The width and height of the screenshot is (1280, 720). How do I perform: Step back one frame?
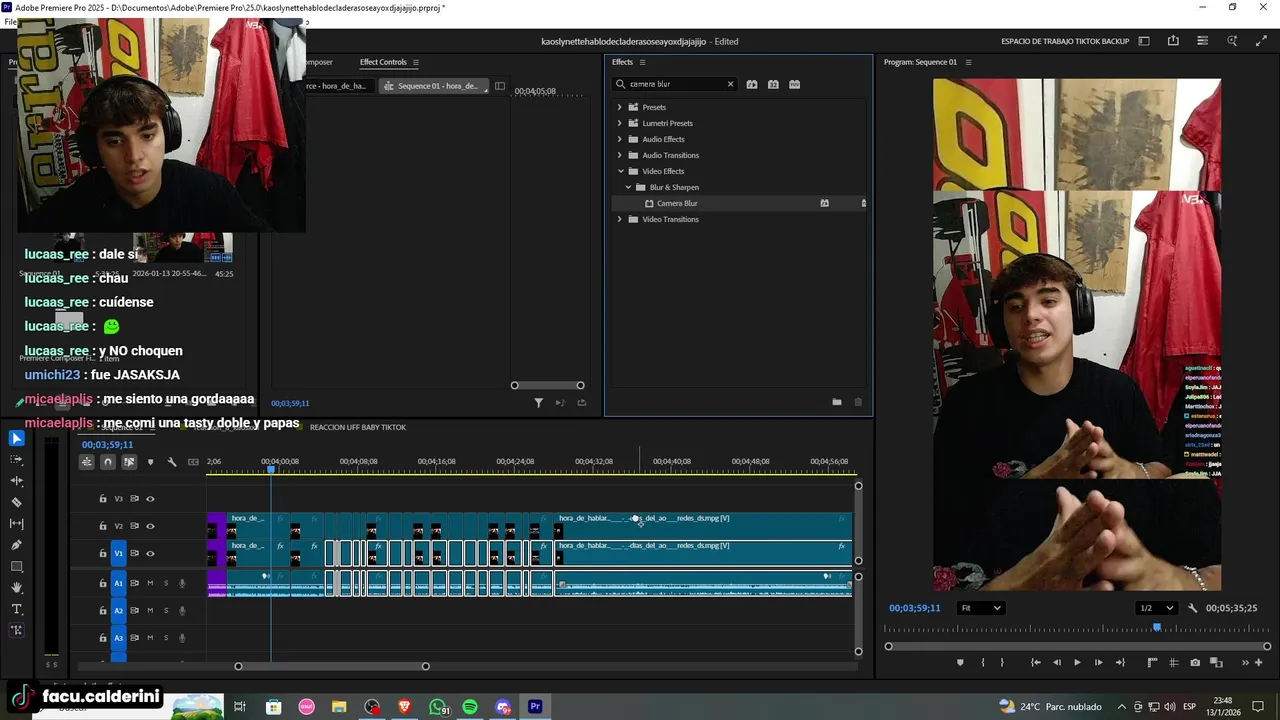1056,662
